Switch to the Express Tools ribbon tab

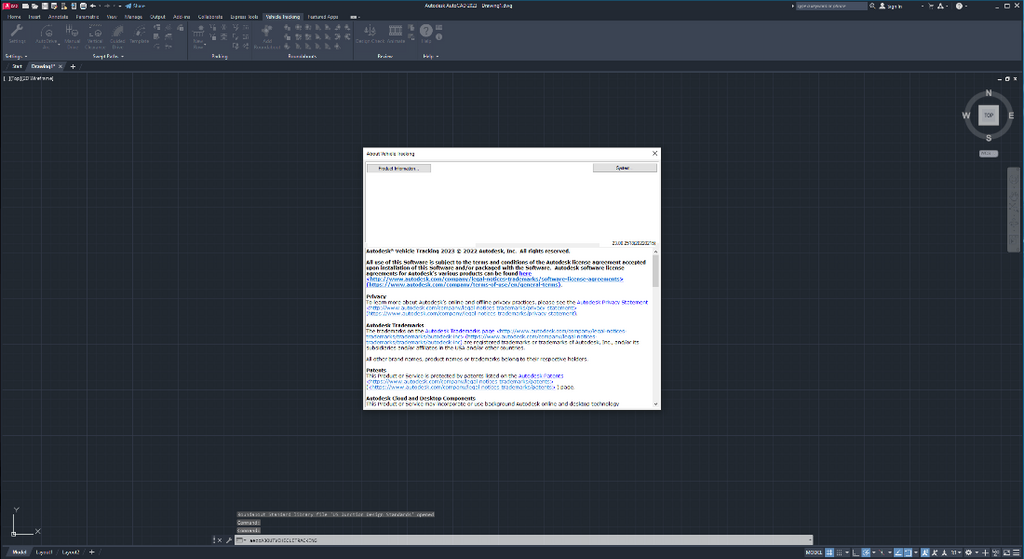[244, 17]
